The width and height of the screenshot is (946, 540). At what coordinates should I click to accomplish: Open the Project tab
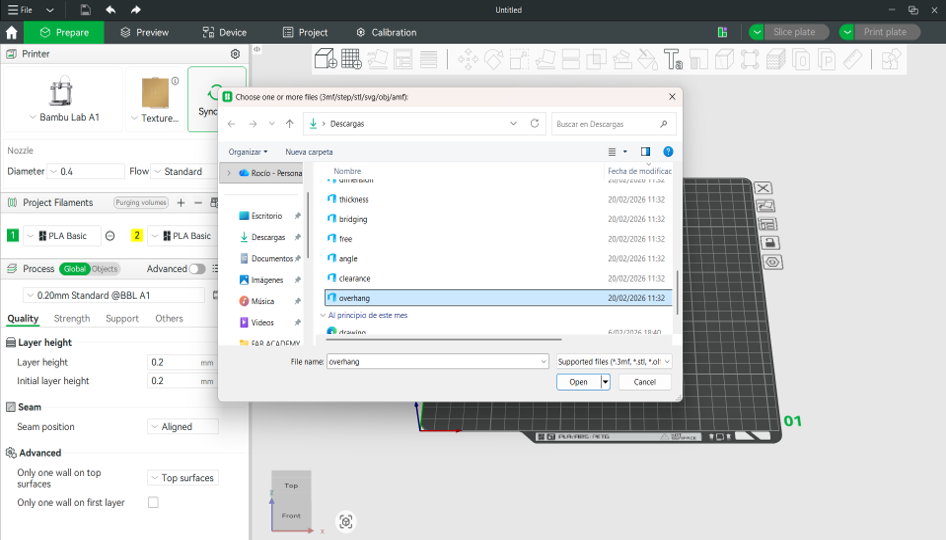pos(305,33)
